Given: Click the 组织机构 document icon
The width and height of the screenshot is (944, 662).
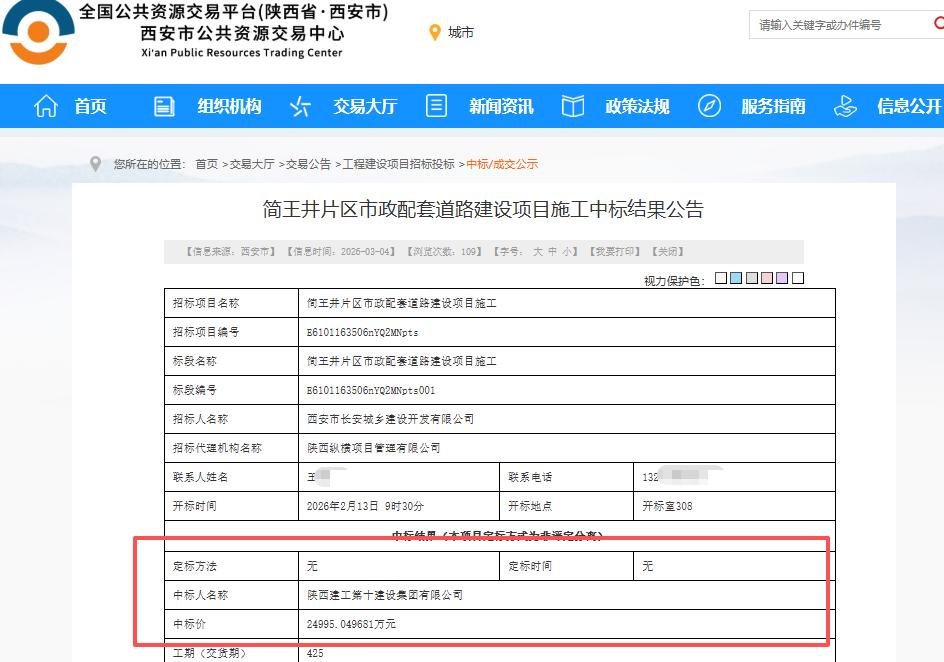Looking at the screenshot, I should [x=163, y=105].
